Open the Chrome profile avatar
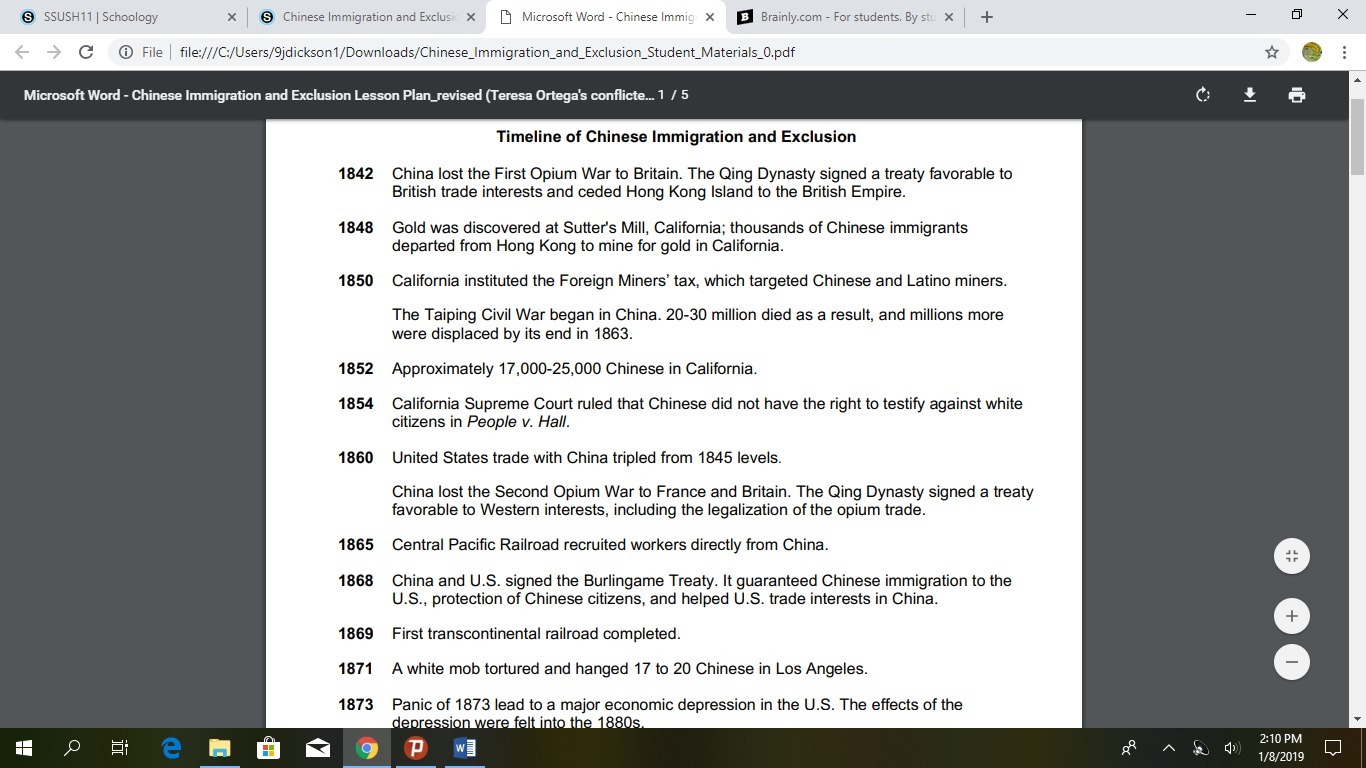The height and width of the screenshot is (768, 1366). pos(1312,52)
